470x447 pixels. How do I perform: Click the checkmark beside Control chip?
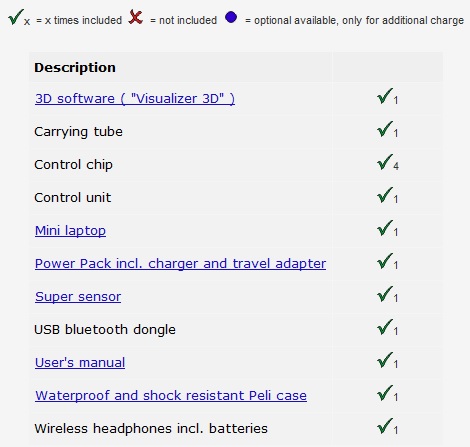tap(385, 162)
